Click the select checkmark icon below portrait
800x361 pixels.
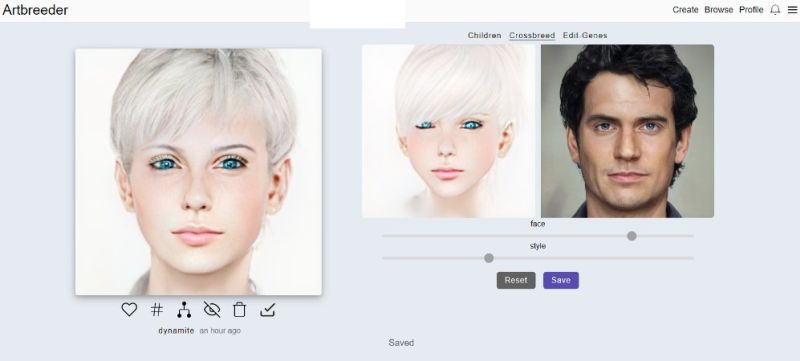pyautogui.click(x=267, y=310)
